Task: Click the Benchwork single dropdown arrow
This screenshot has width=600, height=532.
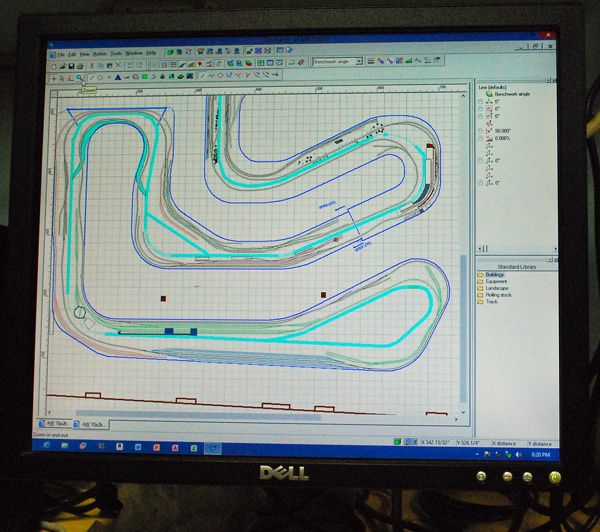Action: click(x=359, y=61)
